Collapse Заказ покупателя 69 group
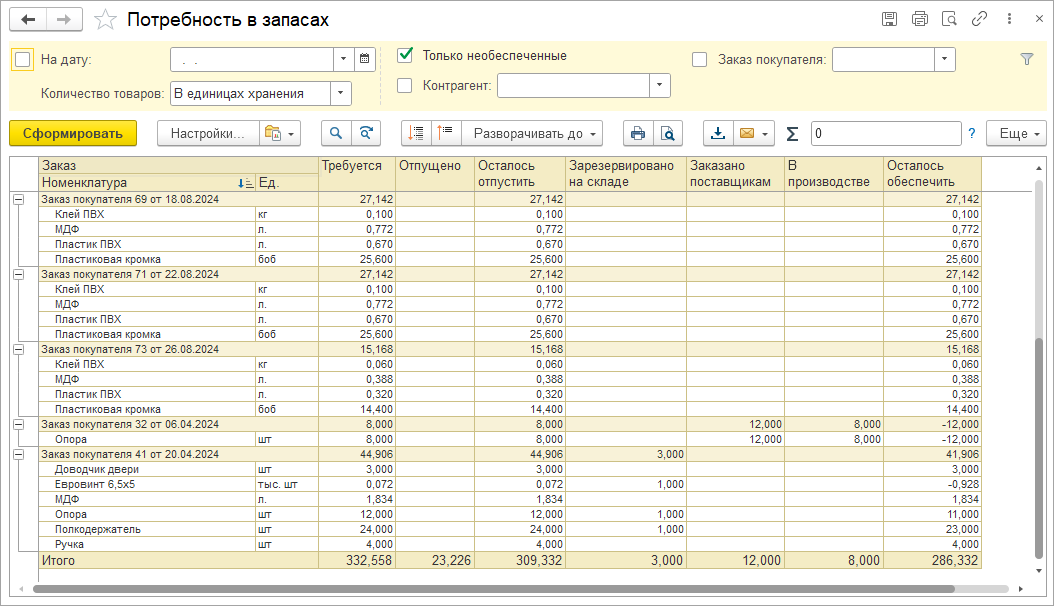Image resolution: width=1054 pixels, height=606 pixels. 18,199
